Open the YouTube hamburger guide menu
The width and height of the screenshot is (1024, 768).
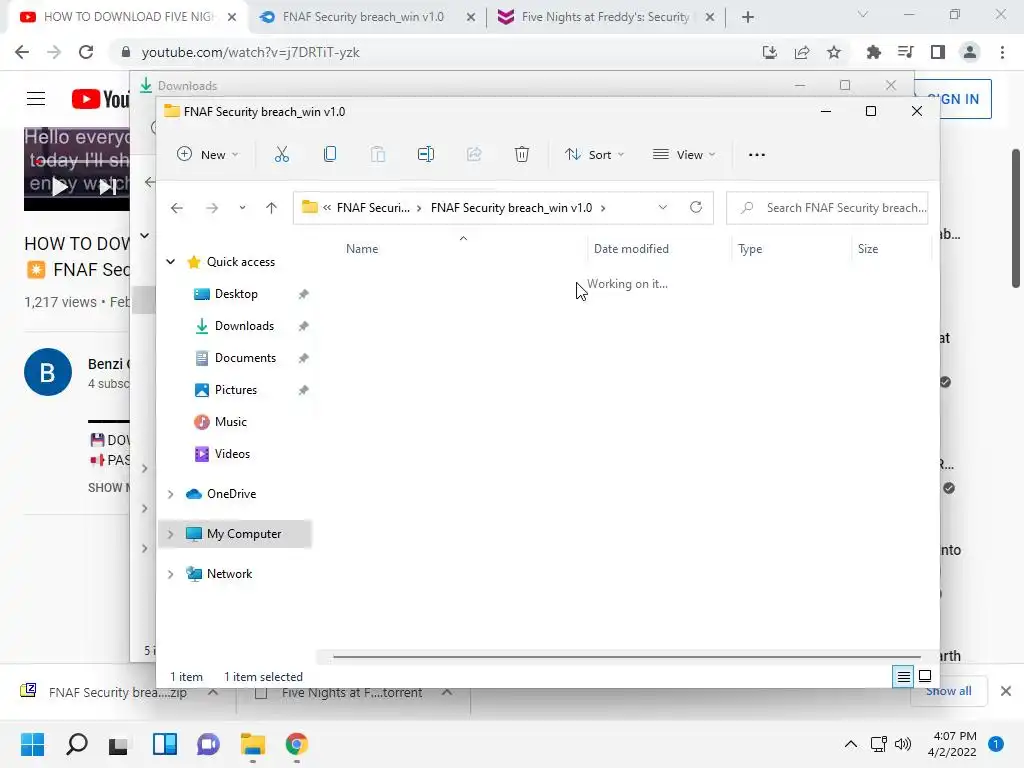[36, 99]
